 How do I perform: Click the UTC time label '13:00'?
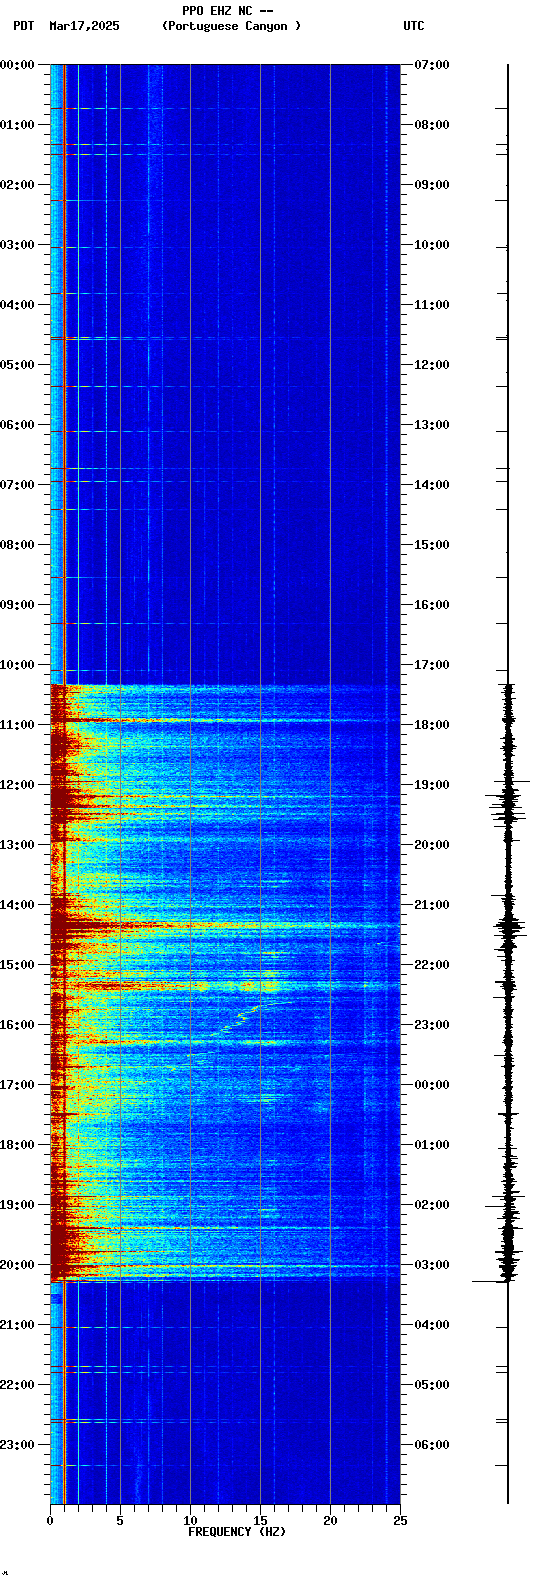tap(432, 425)
